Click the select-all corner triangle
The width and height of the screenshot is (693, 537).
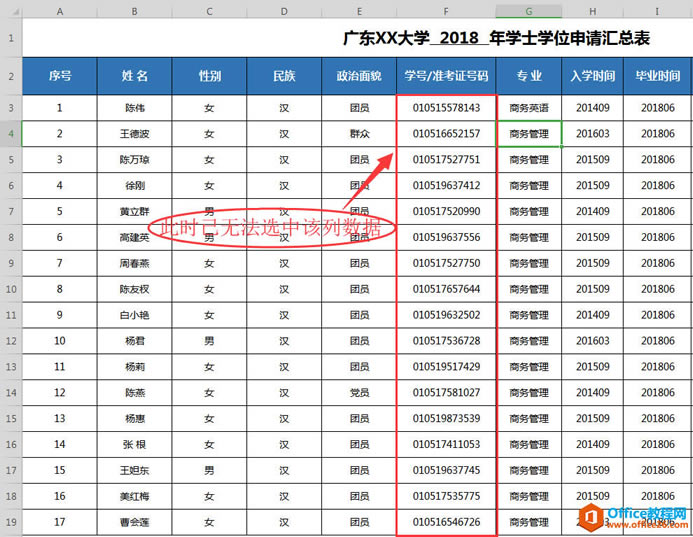pos(10,11)
